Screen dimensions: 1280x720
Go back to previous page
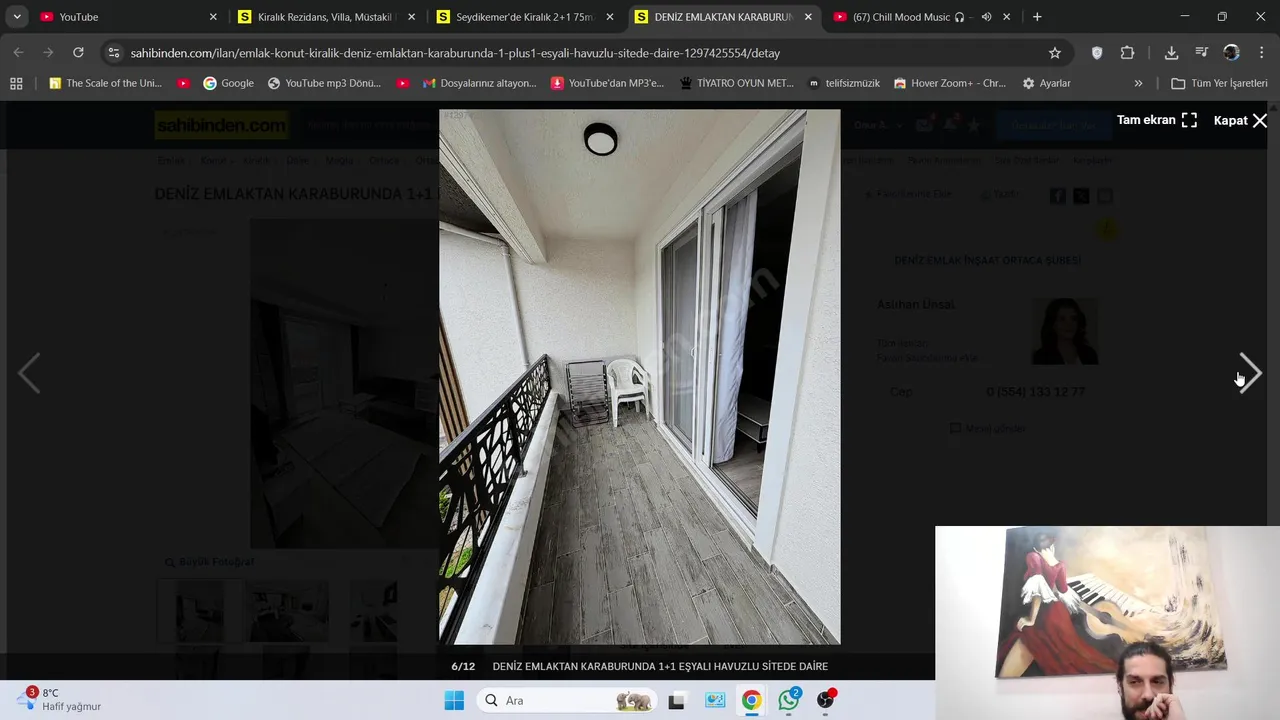[x=18, y=53]
